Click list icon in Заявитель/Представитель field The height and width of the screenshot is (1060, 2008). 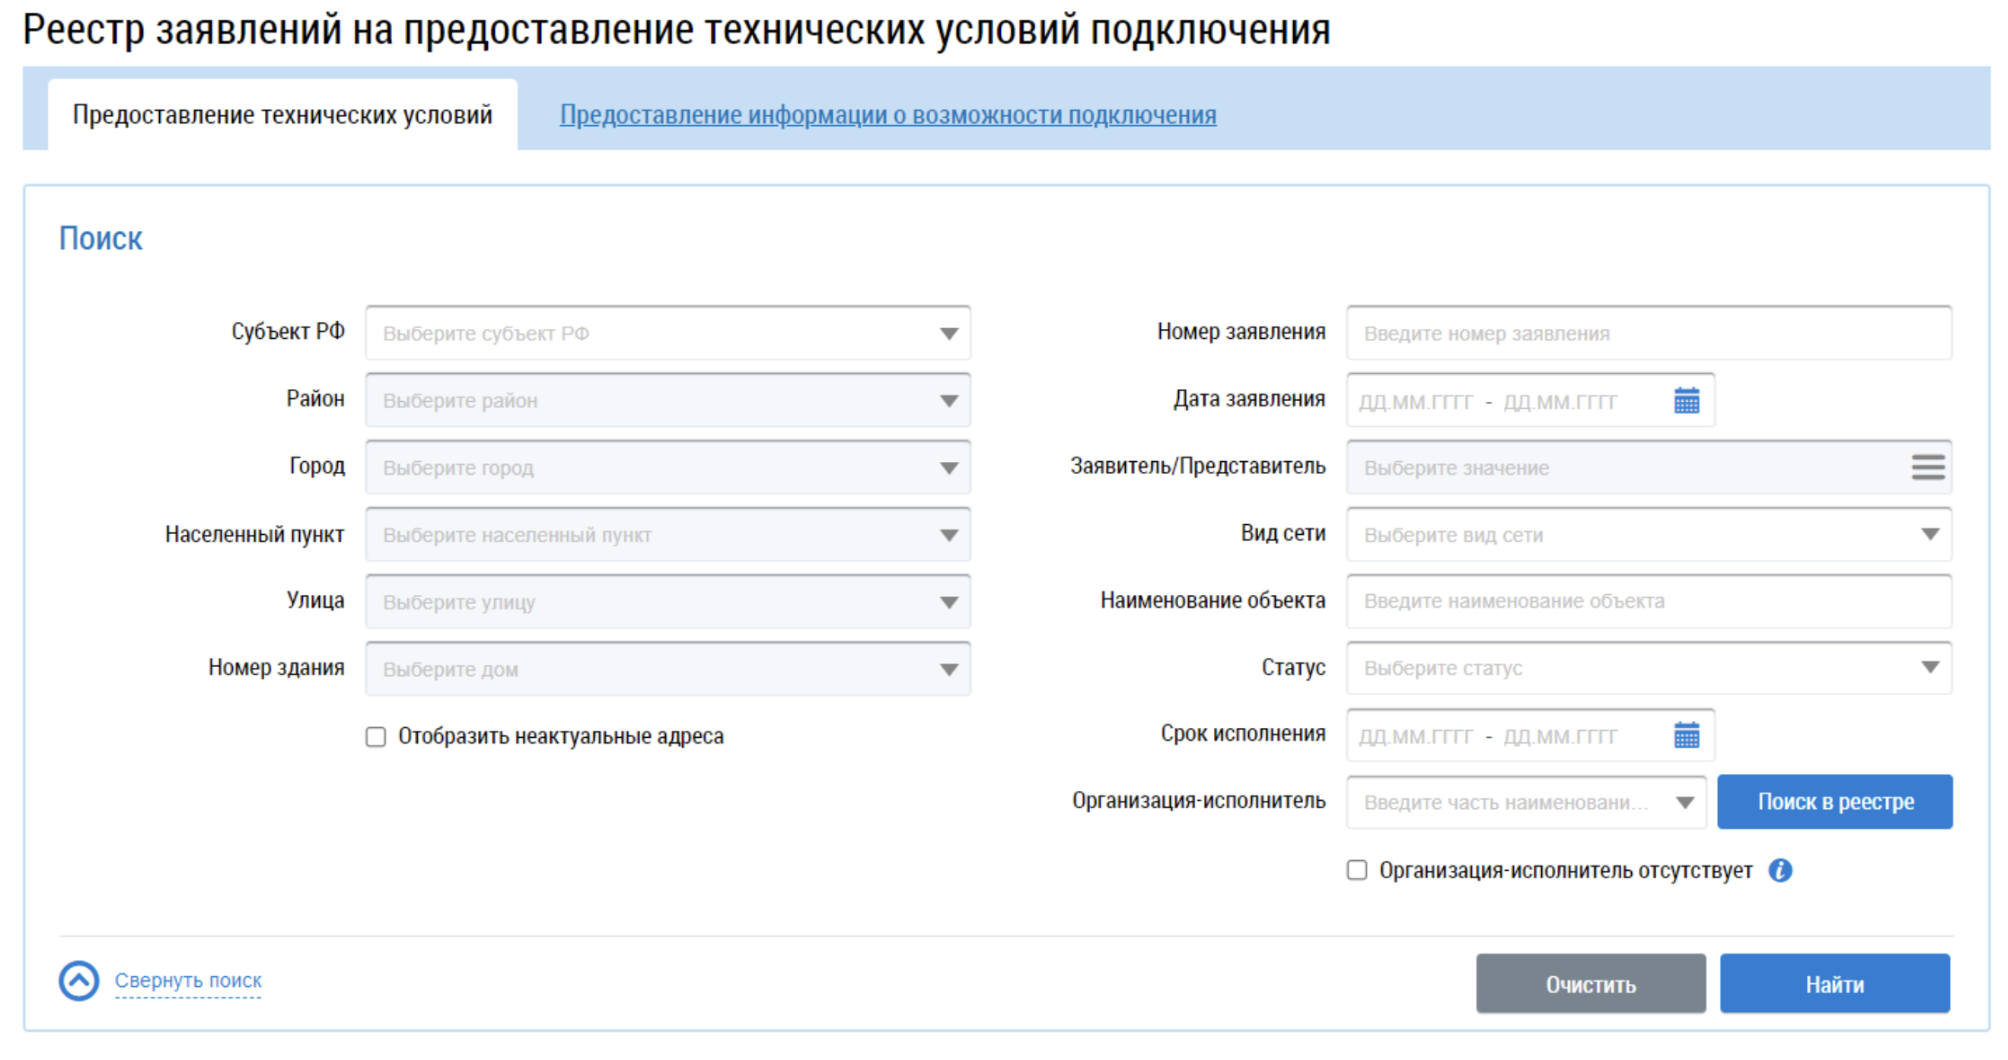tap(1927, 467)
